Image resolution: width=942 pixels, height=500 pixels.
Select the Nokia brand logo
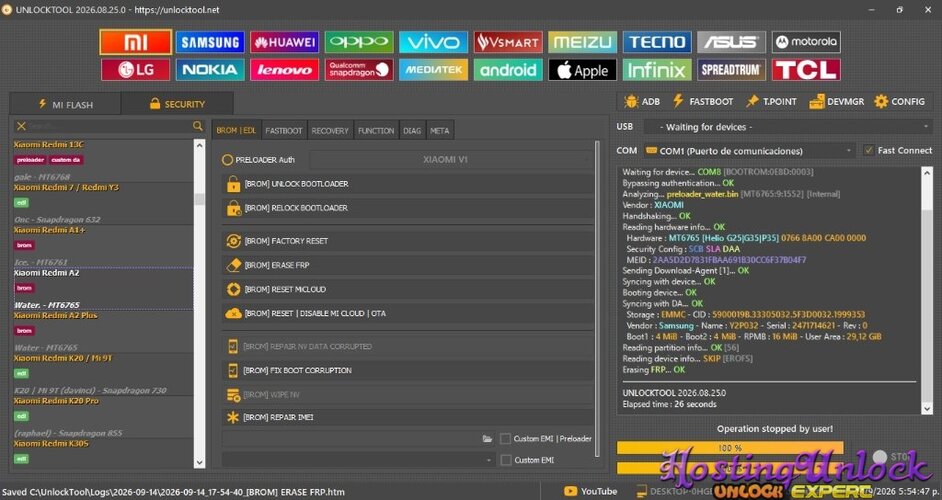coord(210,70)
